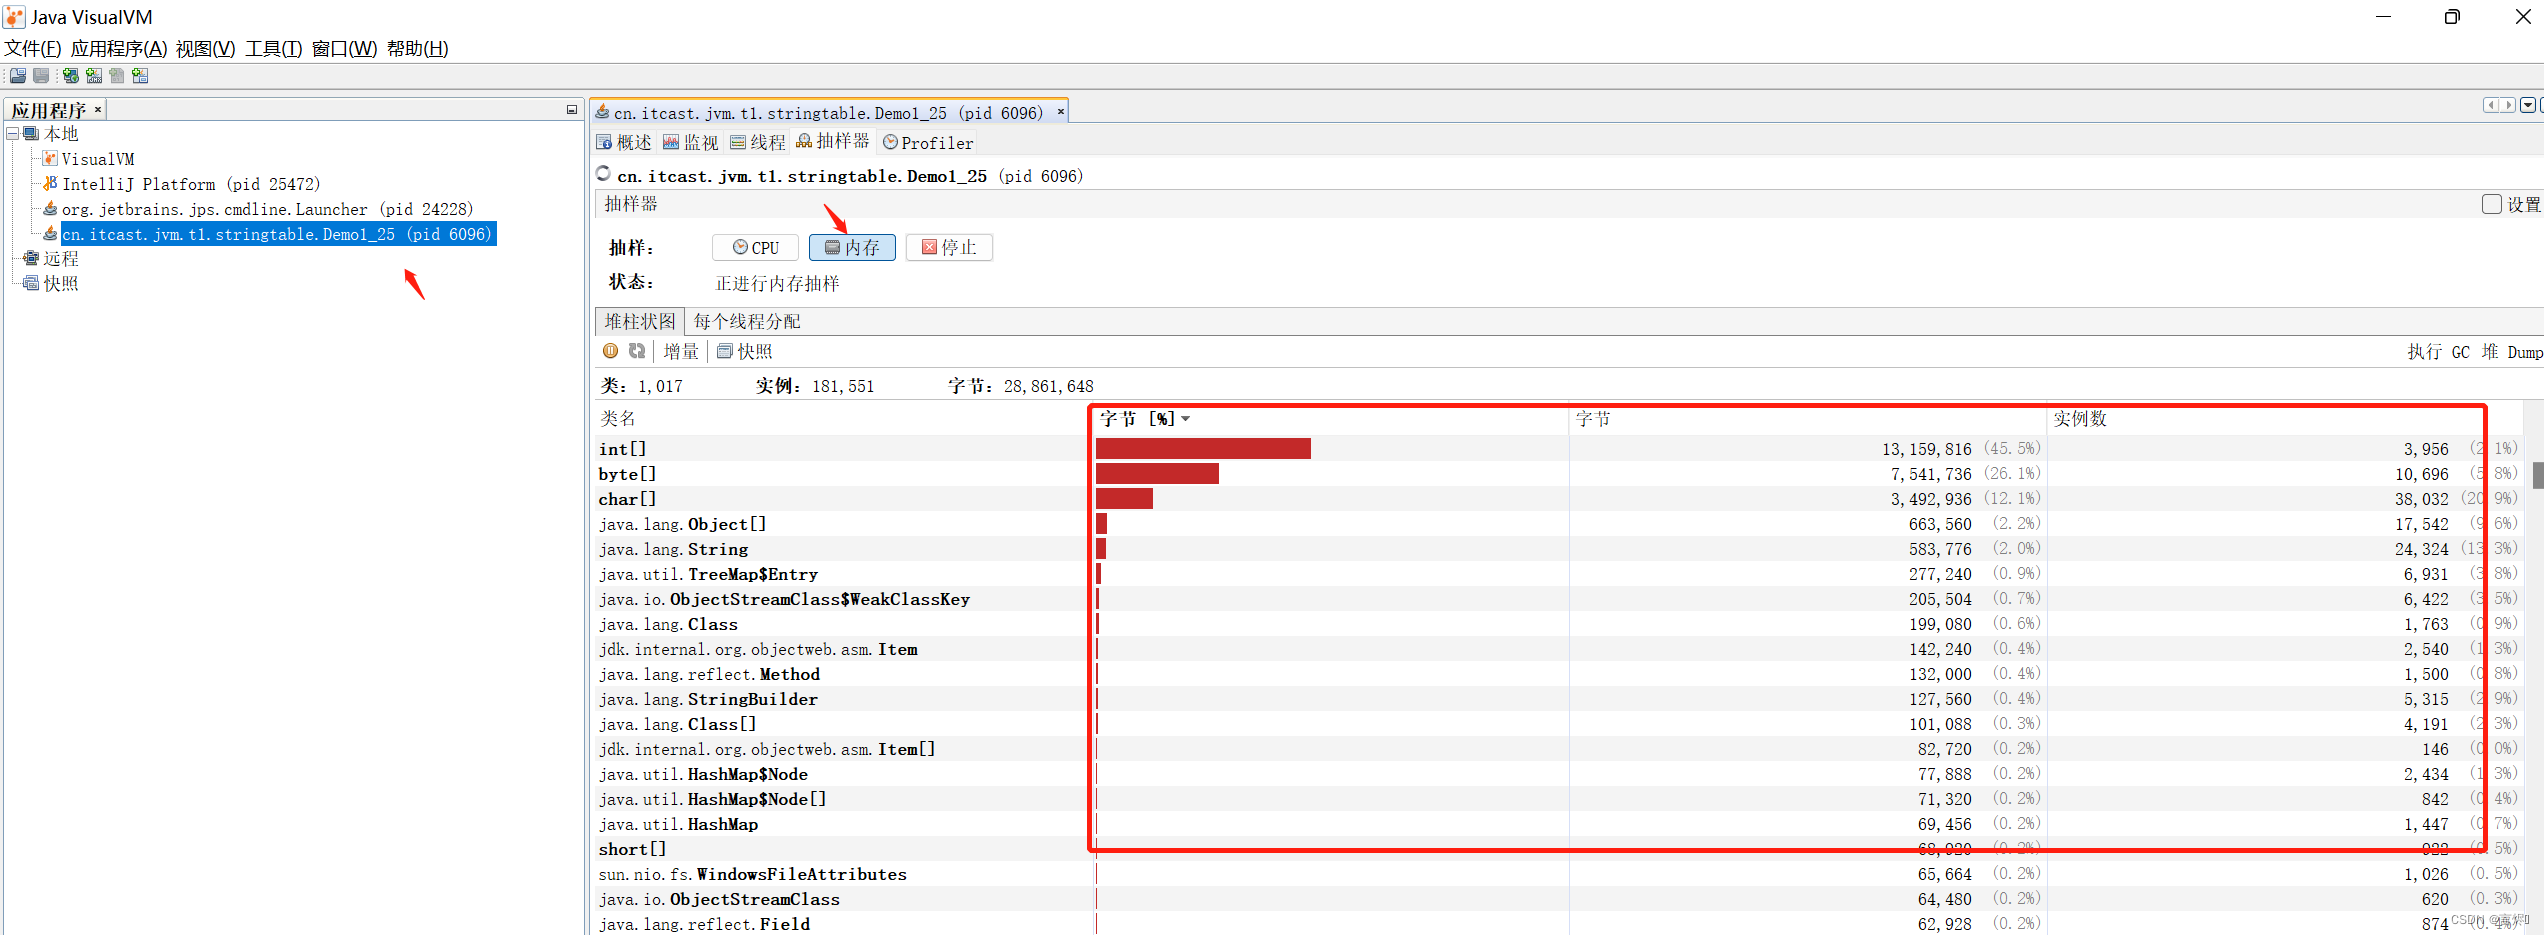Open the 文件(F) menu
The width and height of the screenshot is (2544, 935).
click(33, 48)
